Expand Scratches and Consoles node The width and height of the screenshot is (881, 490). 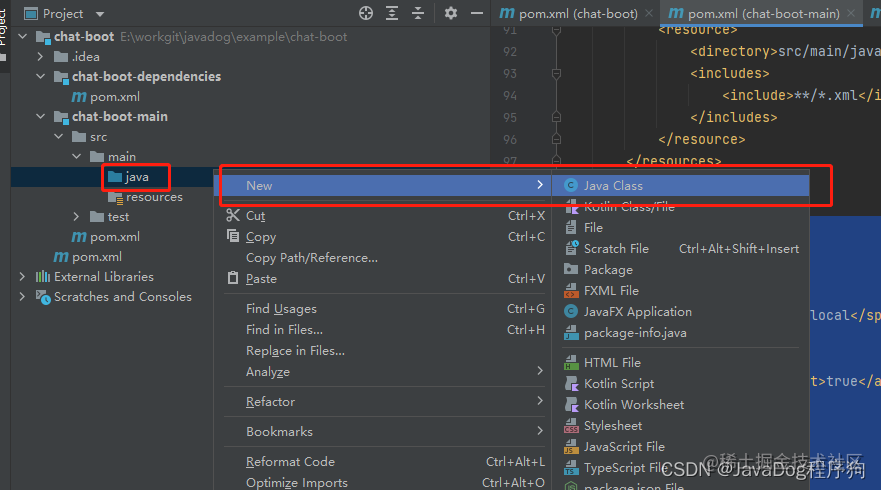point(22,297)
